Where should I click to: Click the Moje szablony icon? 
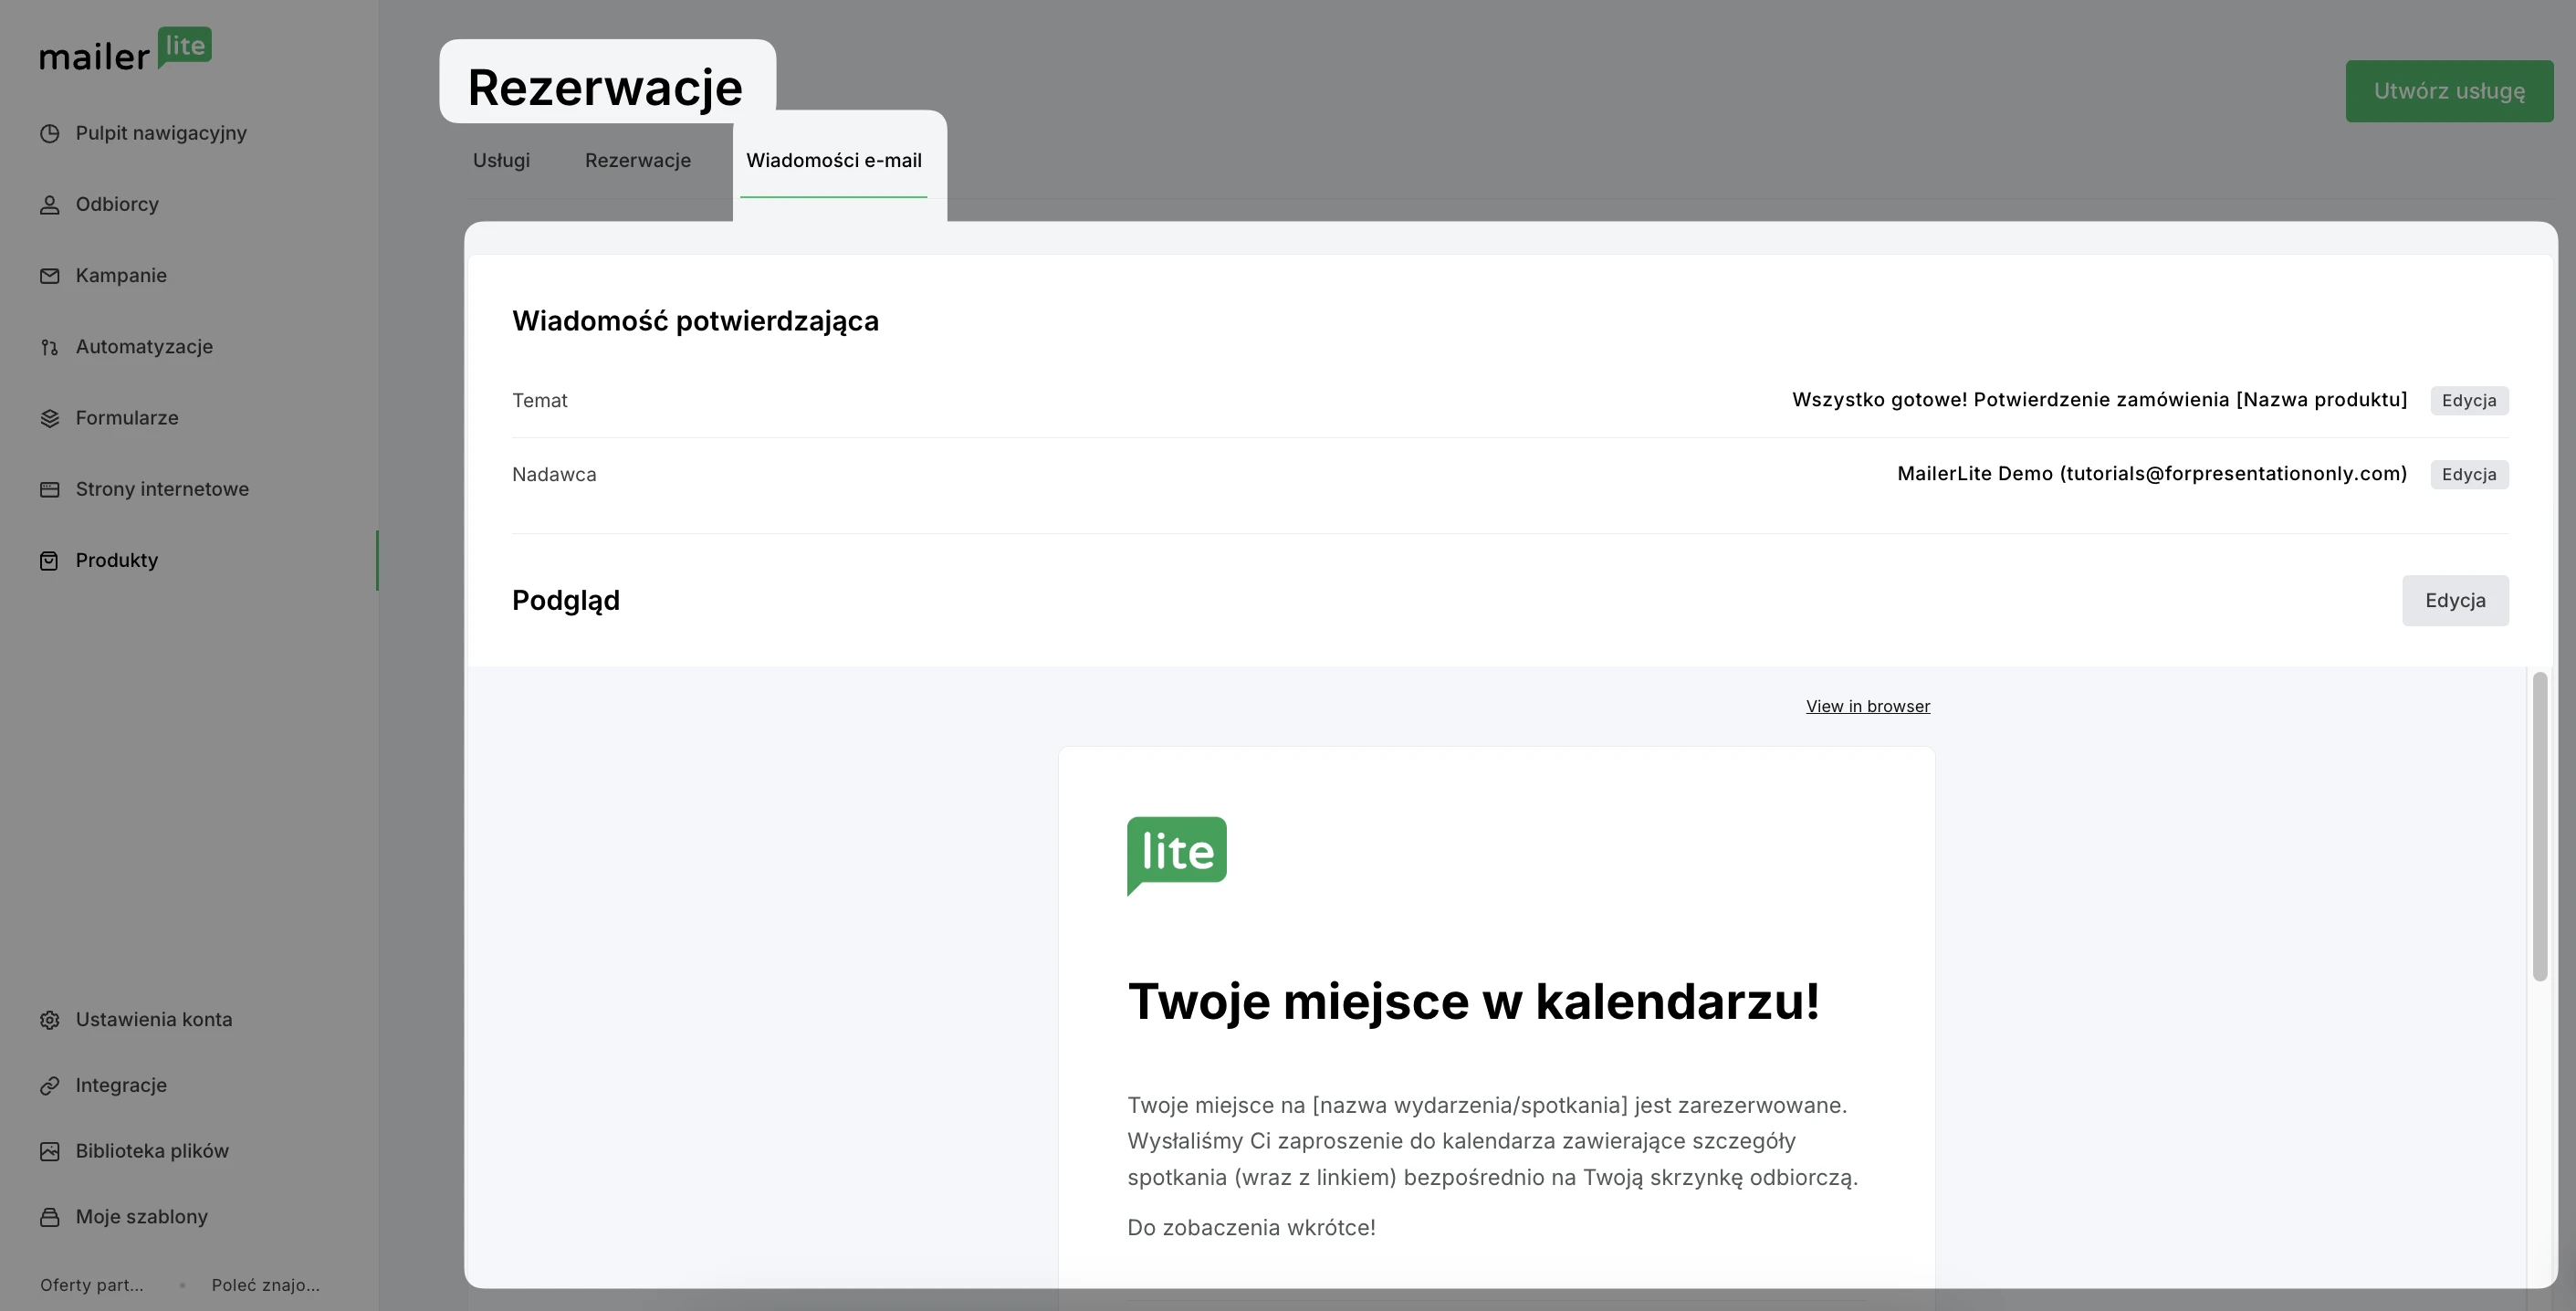49,1217
